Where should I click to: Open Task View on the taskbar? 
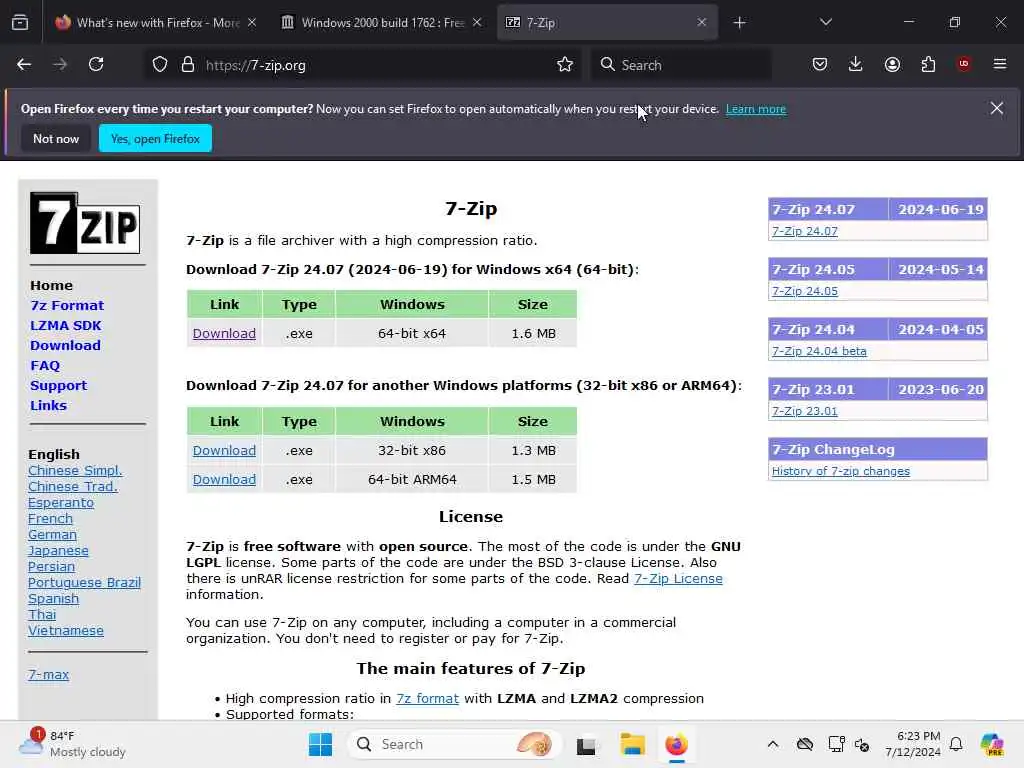[x=586, y=745]
